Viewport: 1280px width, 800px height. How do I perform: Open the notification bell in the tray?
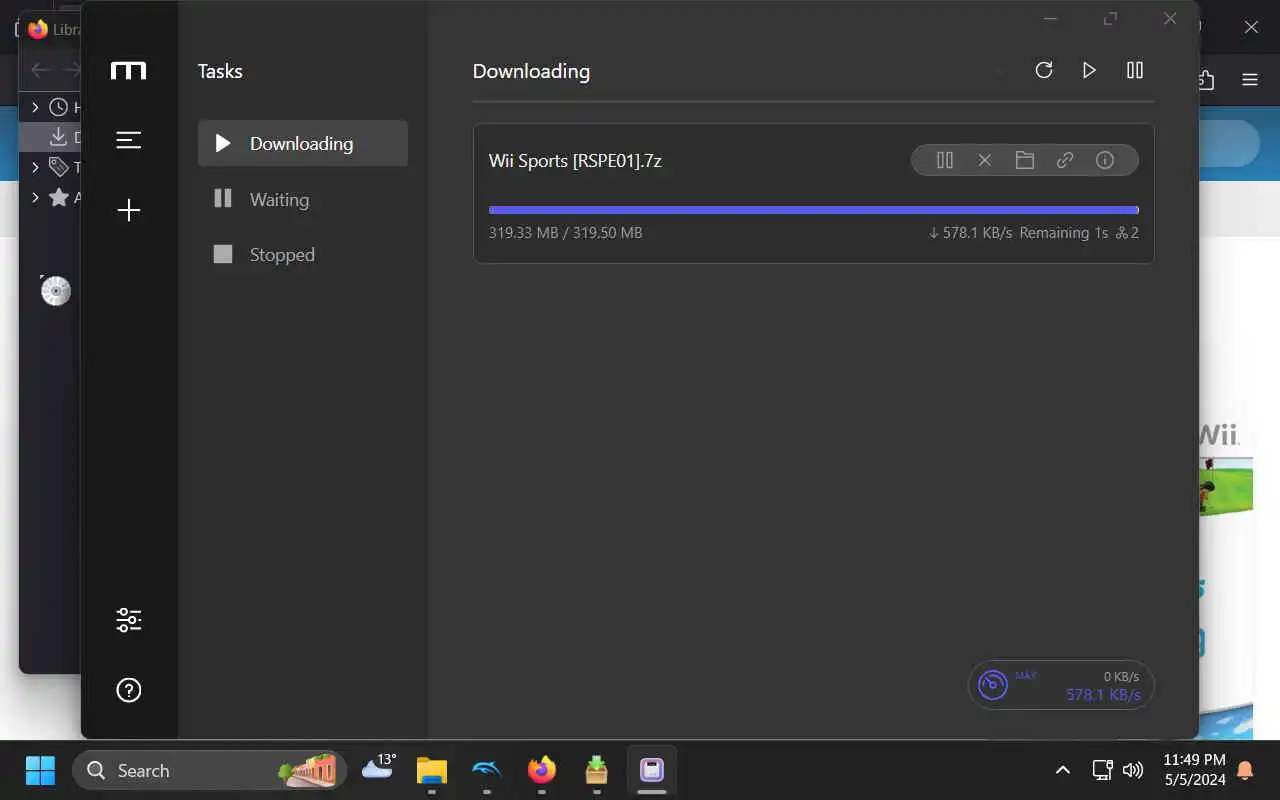tap(1246, 770)
